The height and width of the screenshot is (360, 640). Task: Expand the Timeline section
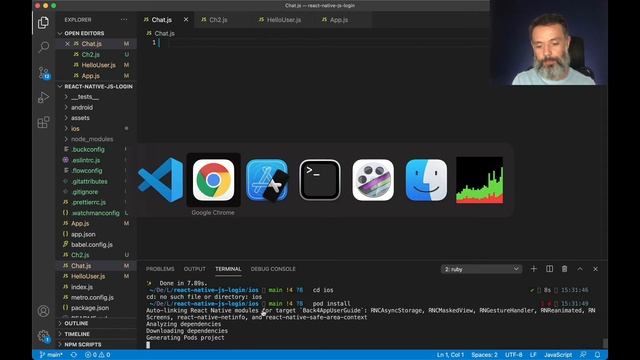77,334
